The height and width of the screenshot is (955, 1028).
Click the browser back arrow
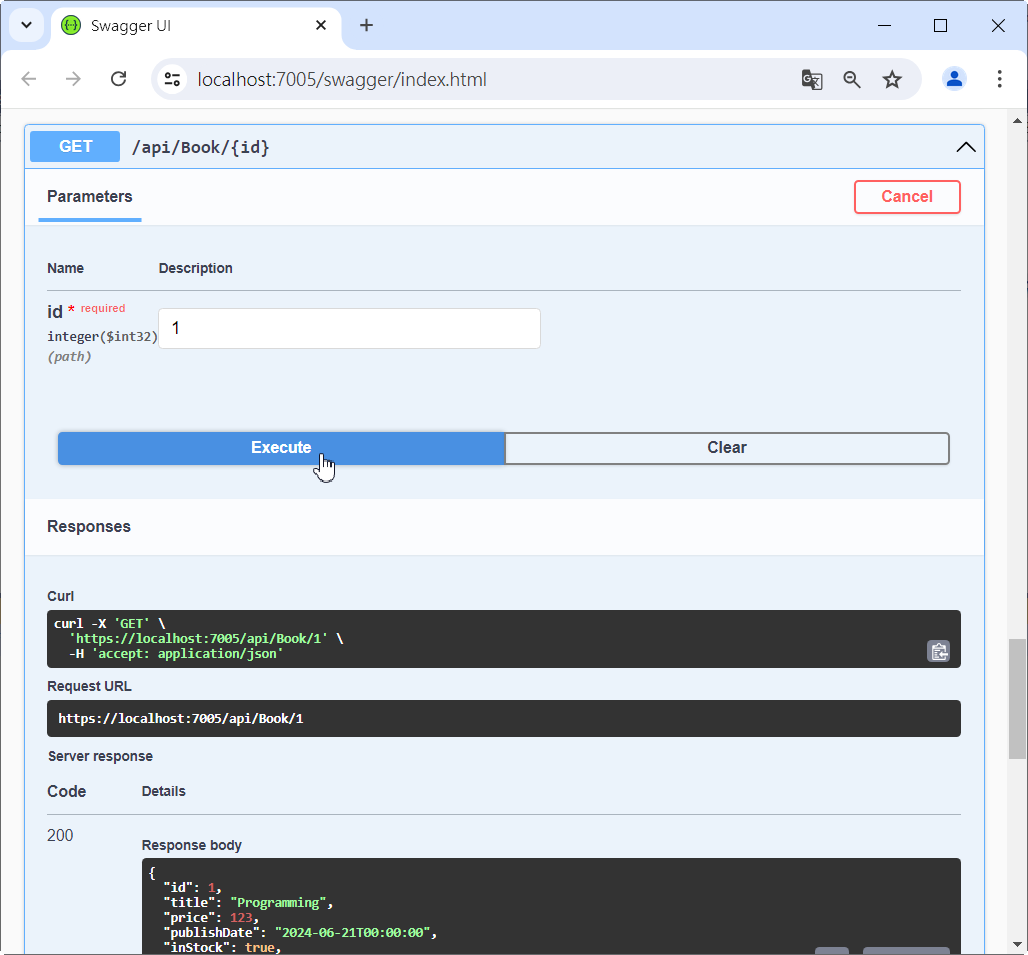click(x=29, y=79)
